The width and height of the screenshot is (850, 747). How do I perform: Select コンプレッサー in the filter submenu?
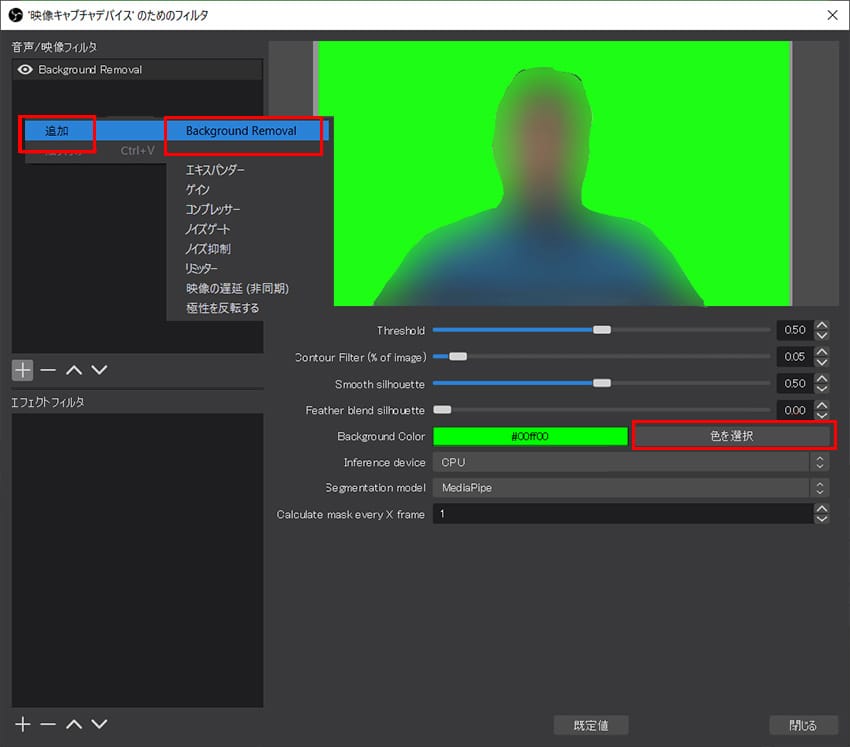click(213, 209)
